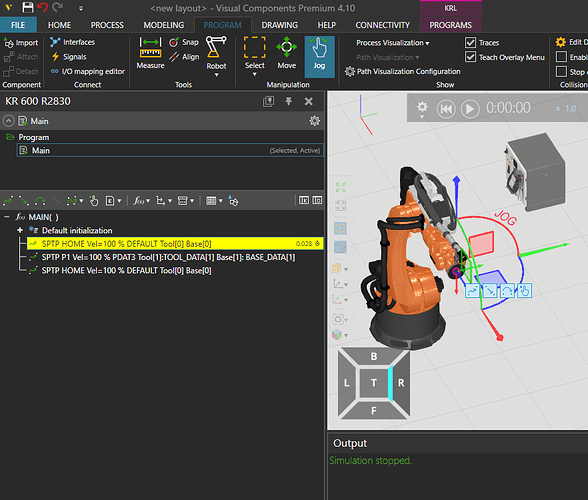Click the Save icon in title bar
Screen dimensions: 588x500
[28, 7]
